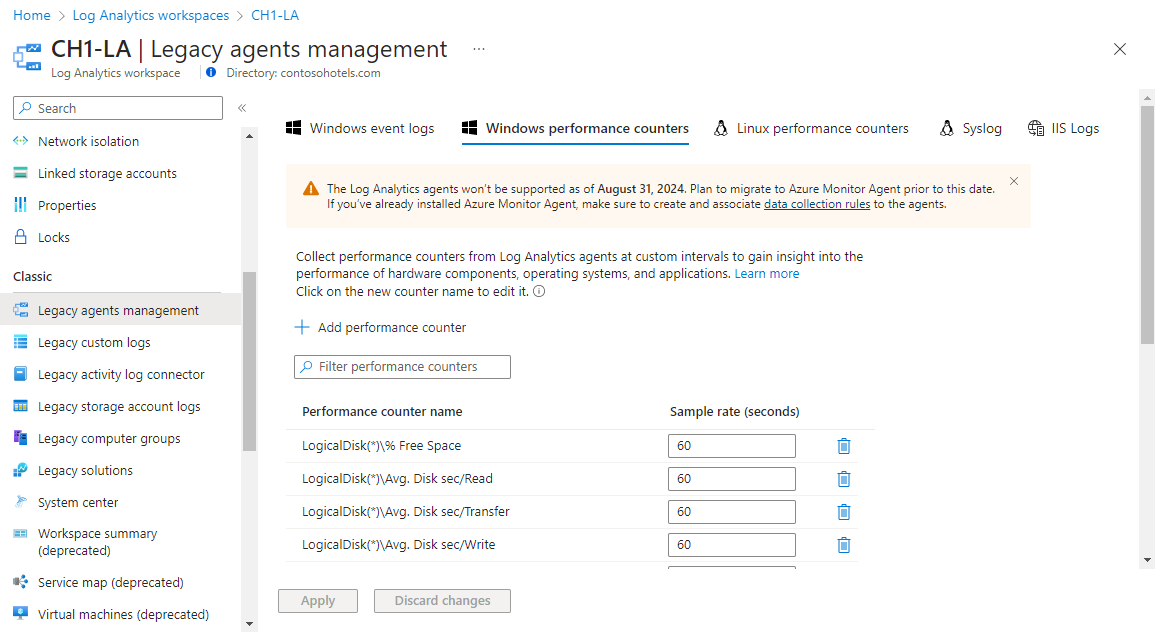Edit sample rate for % Free Space

731,446
